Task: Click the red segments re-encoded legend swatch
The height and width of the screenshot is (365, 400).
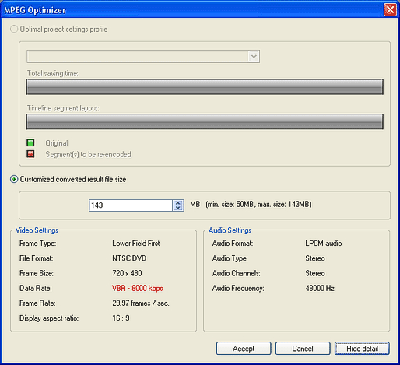Action: 30,154
